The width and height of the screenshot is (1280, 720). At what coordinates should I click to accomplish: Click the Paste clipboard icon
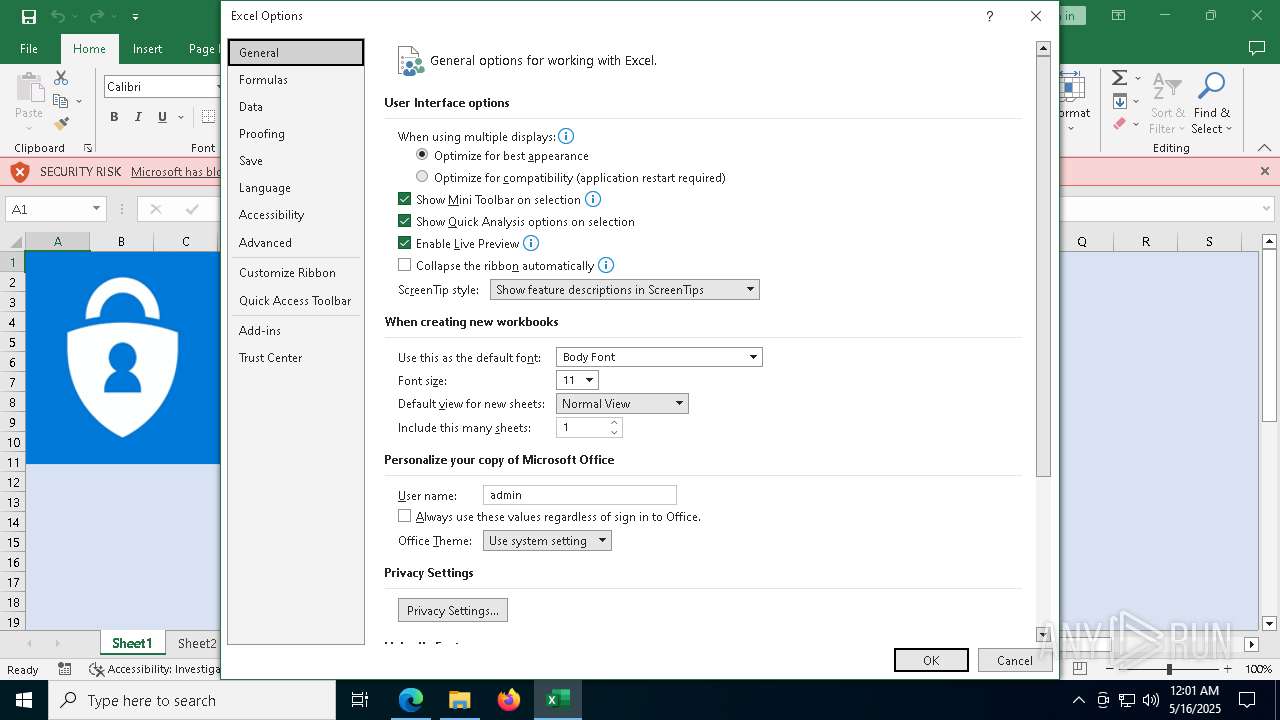[29, 88]
